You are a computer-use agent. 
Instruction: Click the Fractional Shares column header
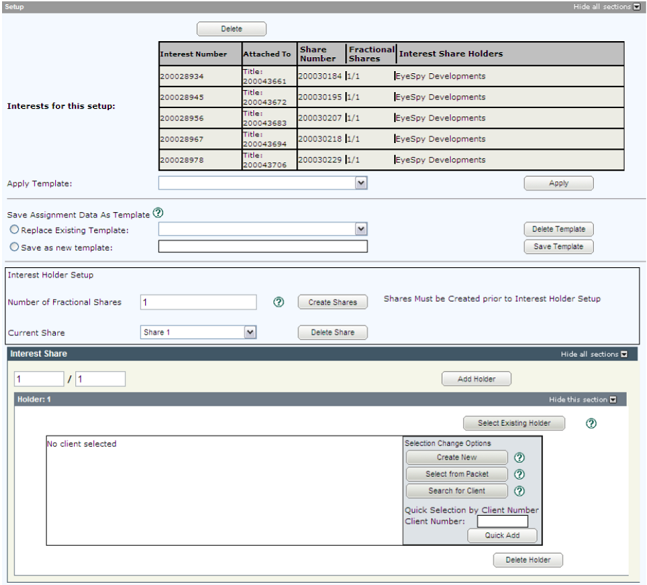(x=372, y=54)
